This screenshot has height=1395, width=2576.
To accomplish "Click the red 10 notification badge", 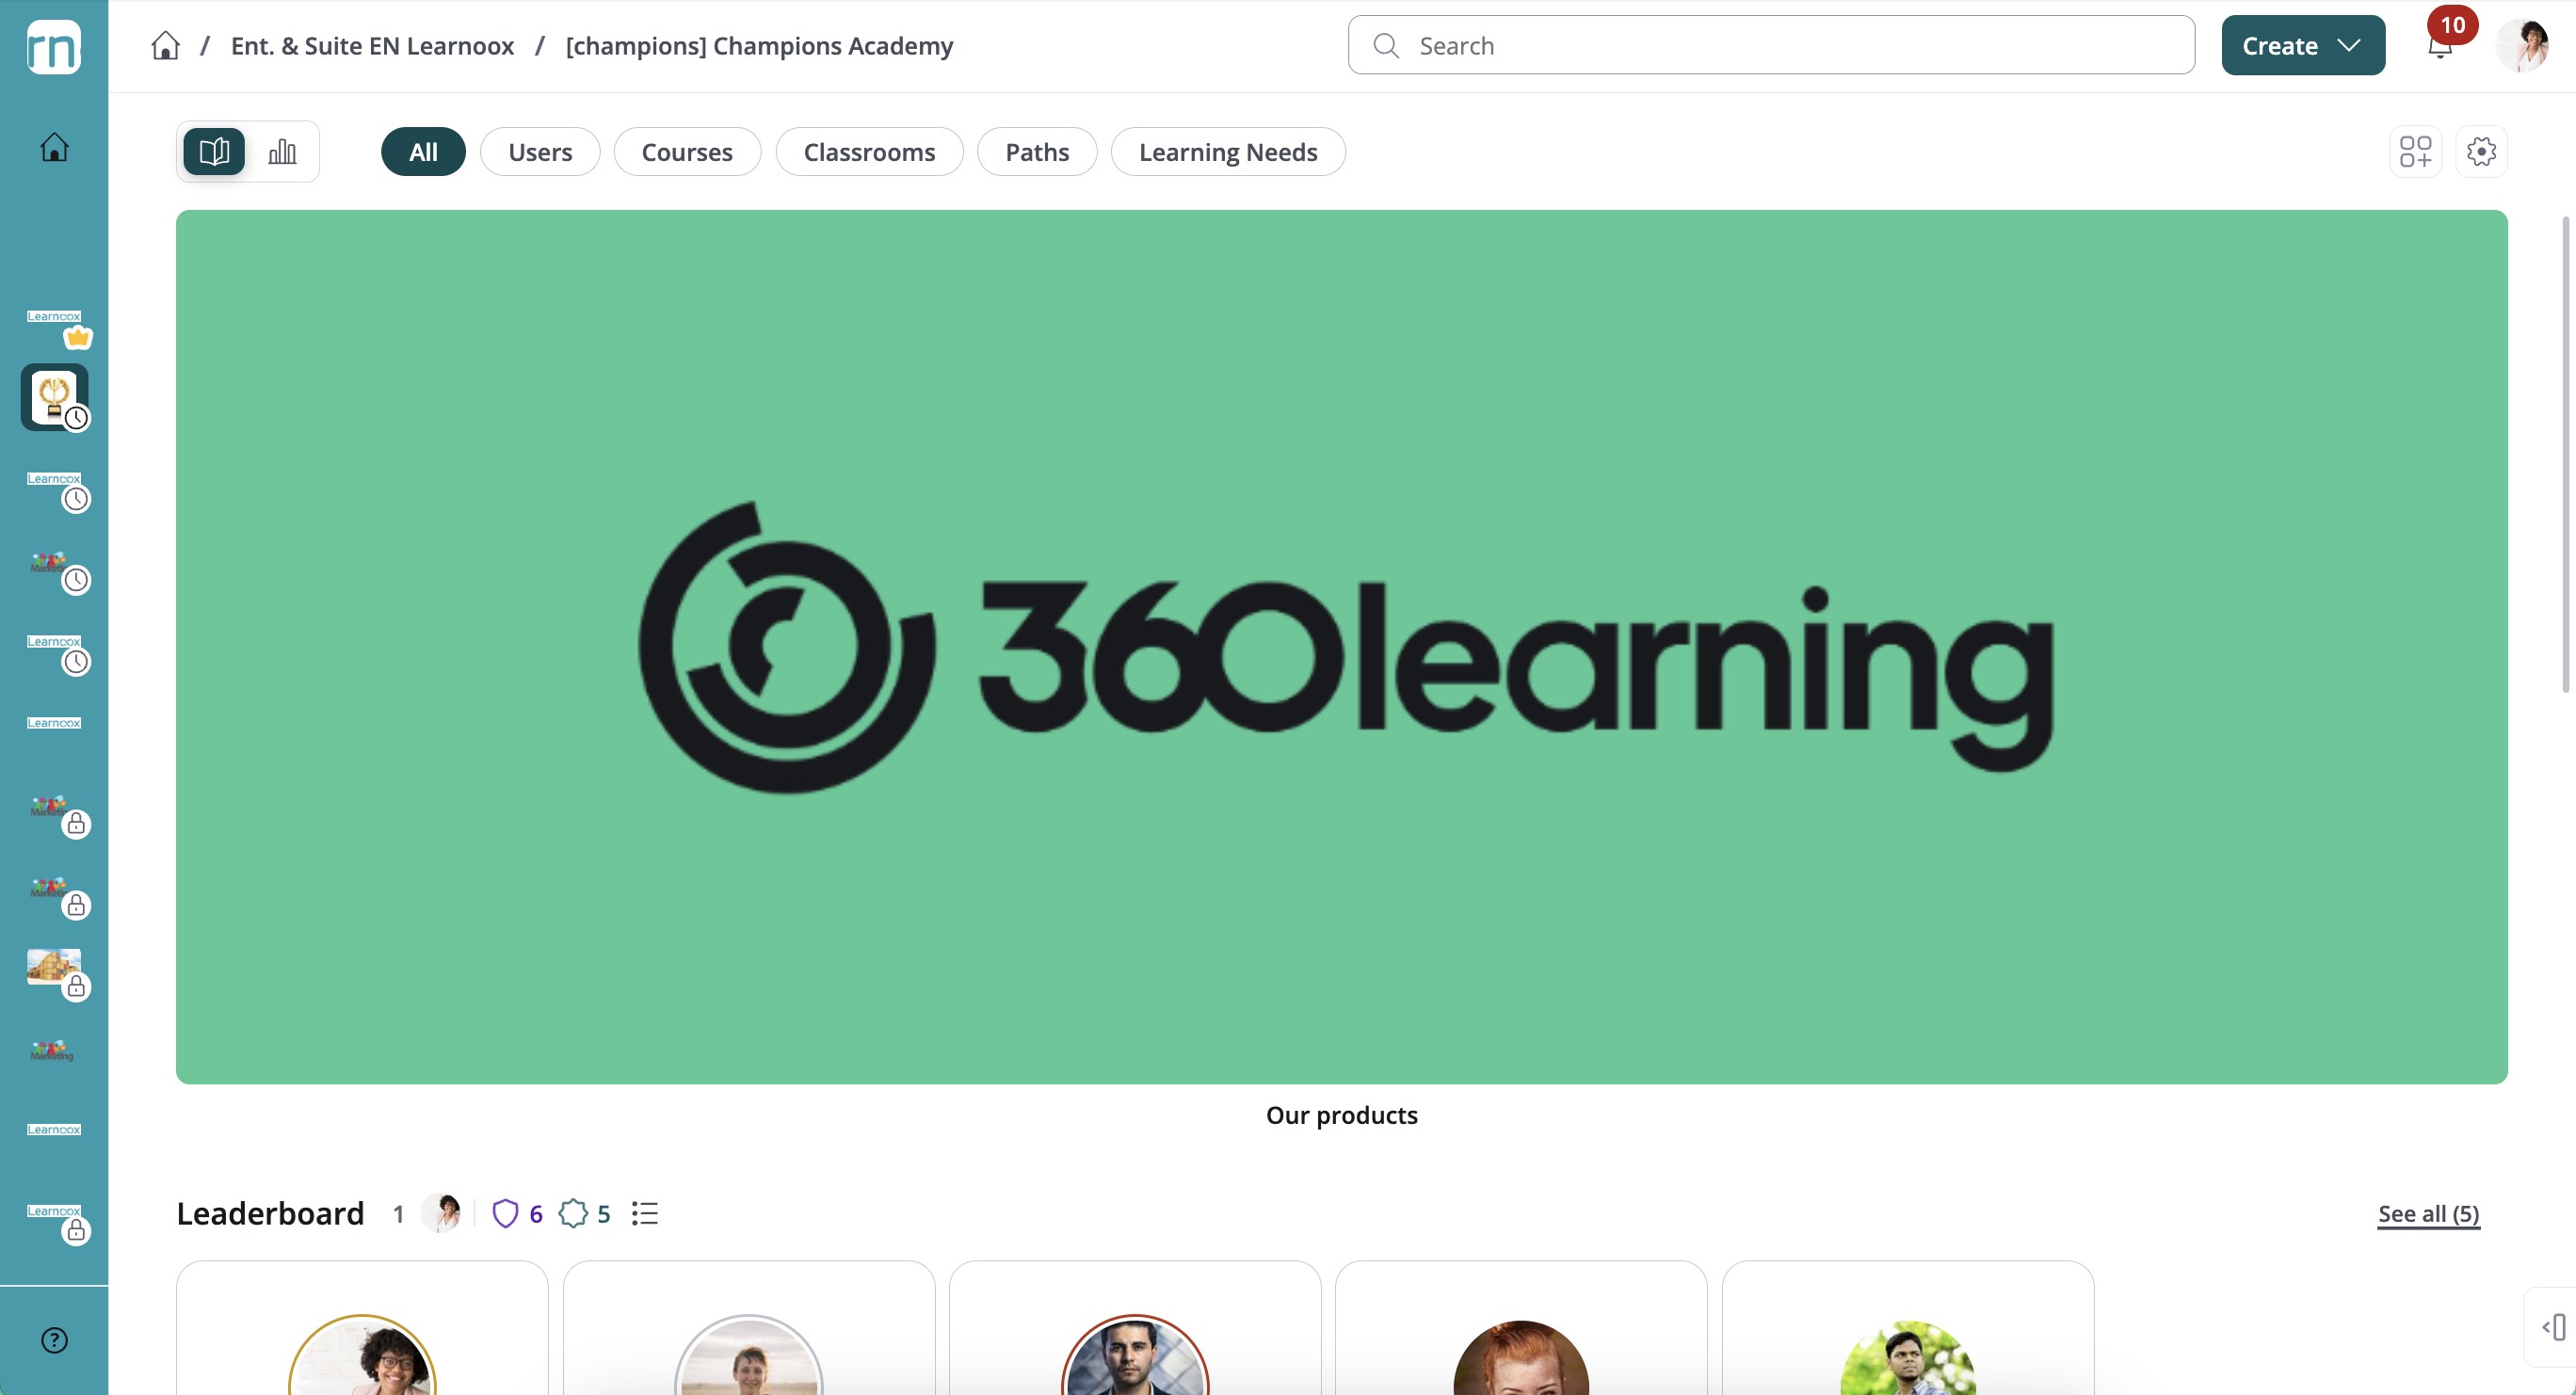I will coord(2452,25).
